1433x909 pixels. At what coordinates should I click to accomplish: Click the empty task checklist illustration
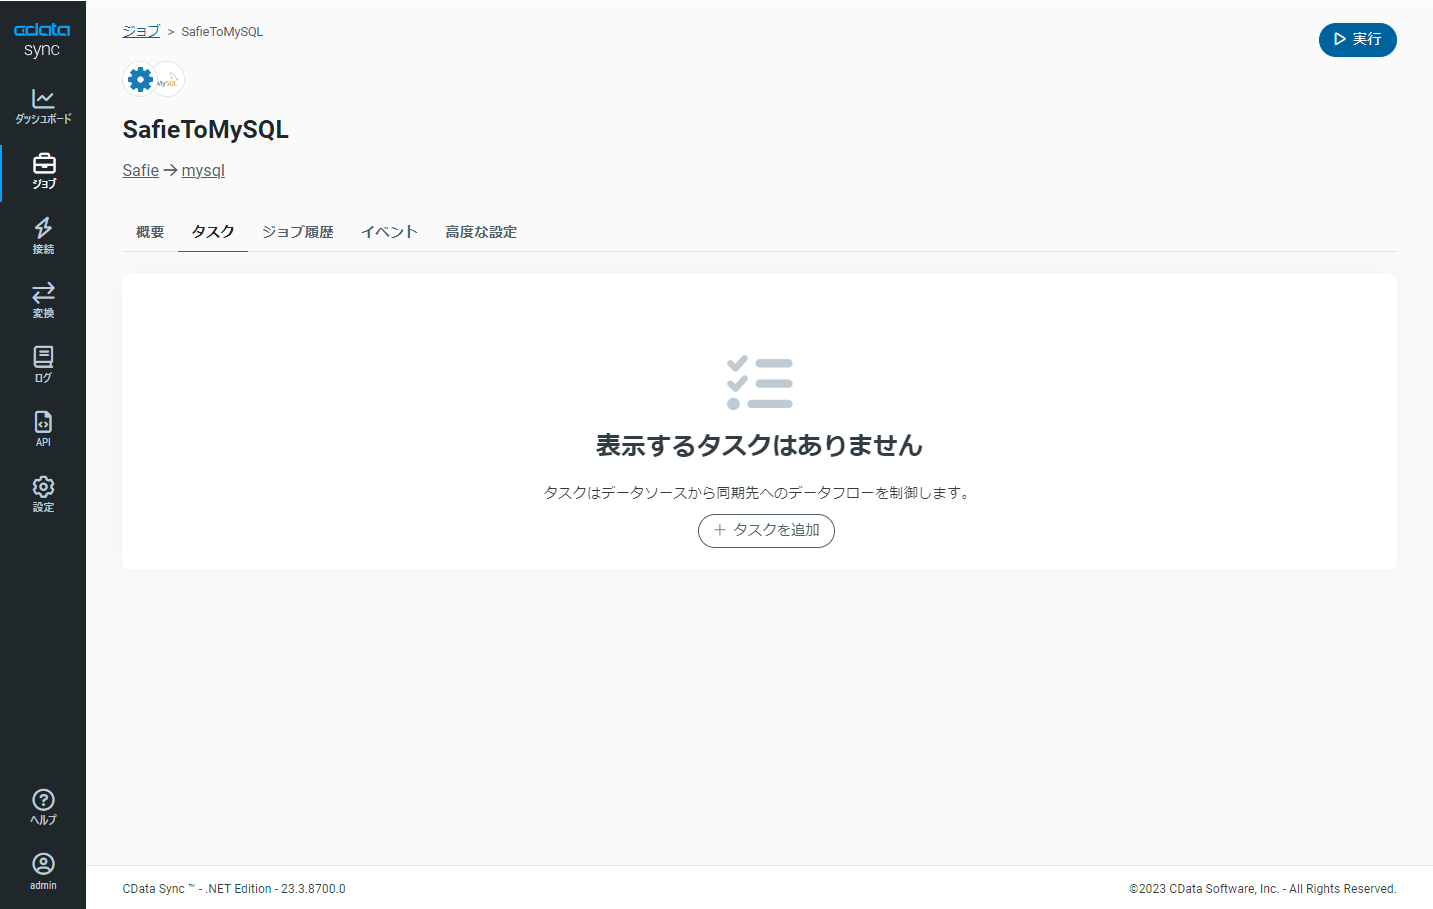(x=760, y=383)
